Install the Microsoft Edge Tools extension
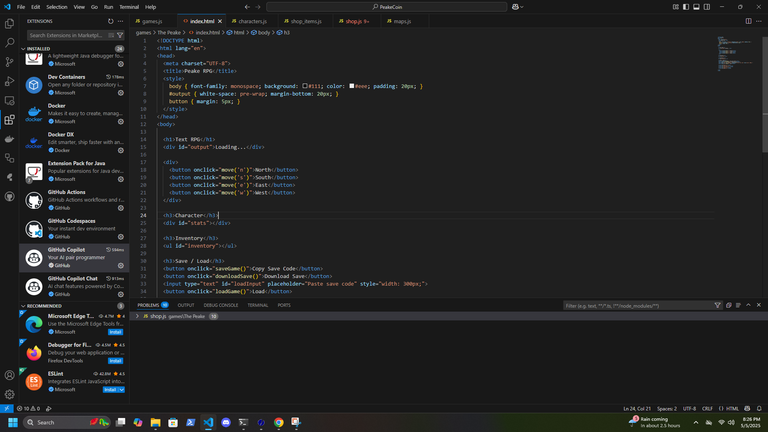Screen dimensions: 768x432 [115, 332]
